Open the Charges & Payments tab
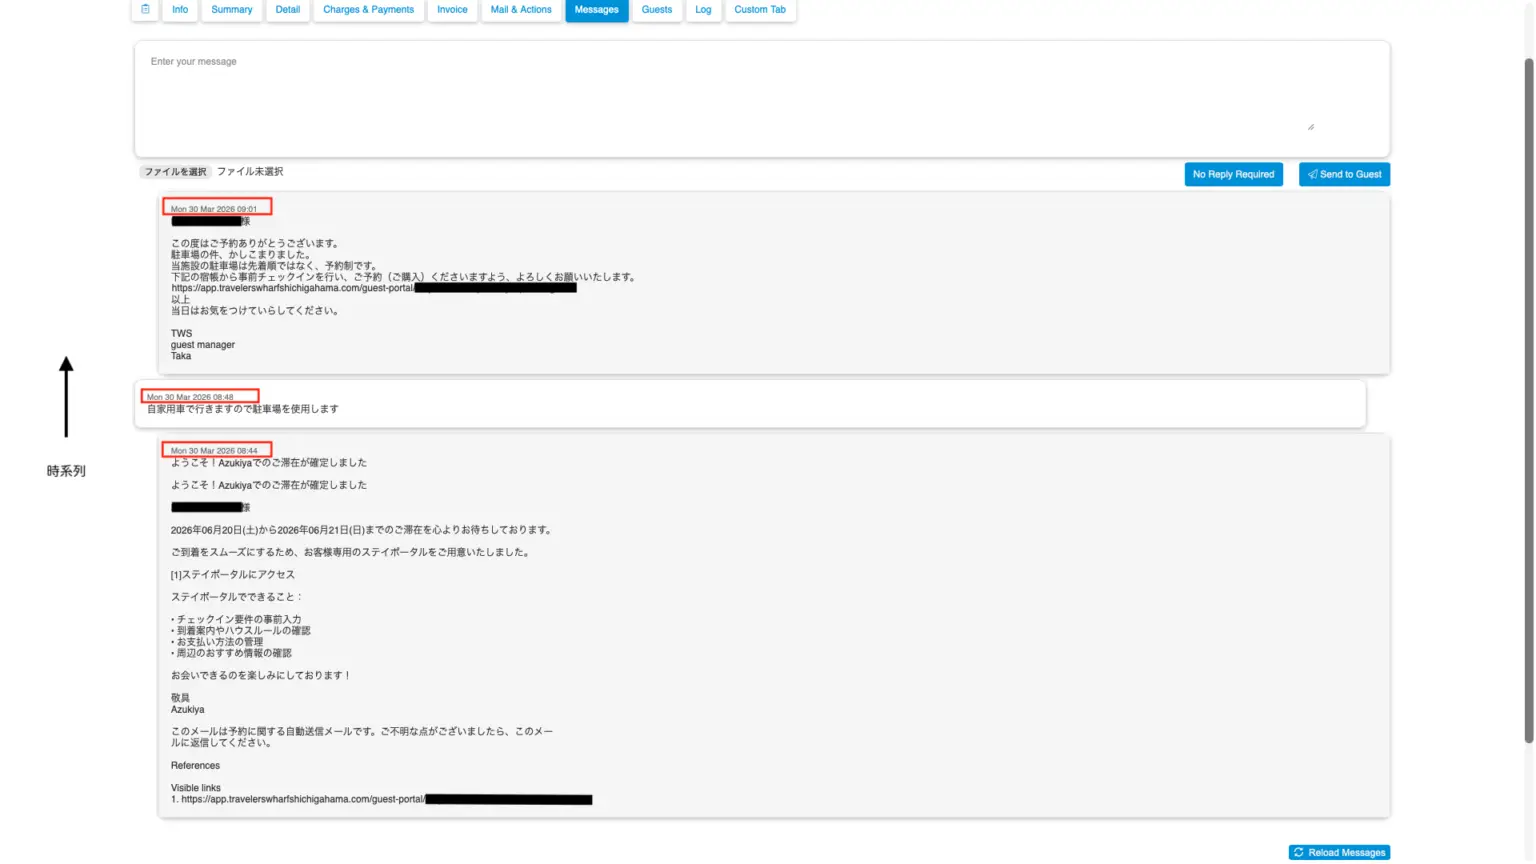Screen dimensions: 1536x864 click(x=368, y=10)
